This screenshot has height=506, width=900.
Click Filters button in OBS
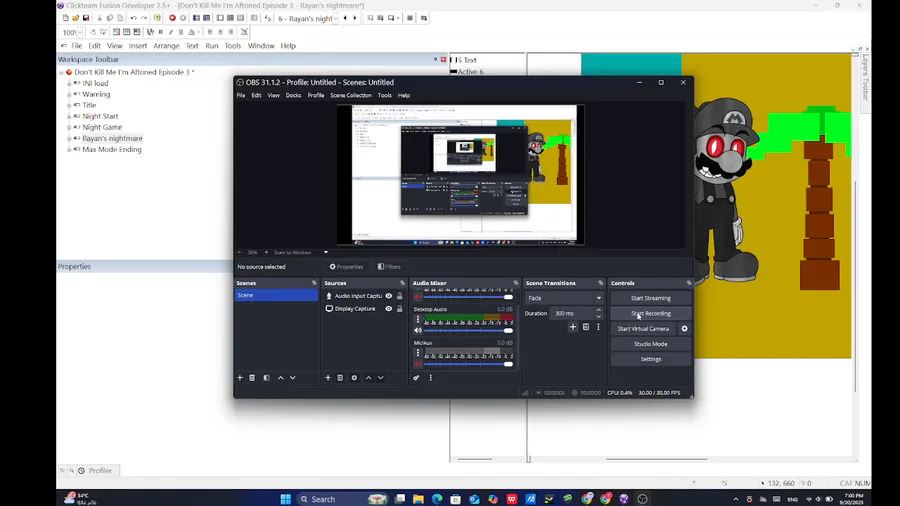[389, 267]
